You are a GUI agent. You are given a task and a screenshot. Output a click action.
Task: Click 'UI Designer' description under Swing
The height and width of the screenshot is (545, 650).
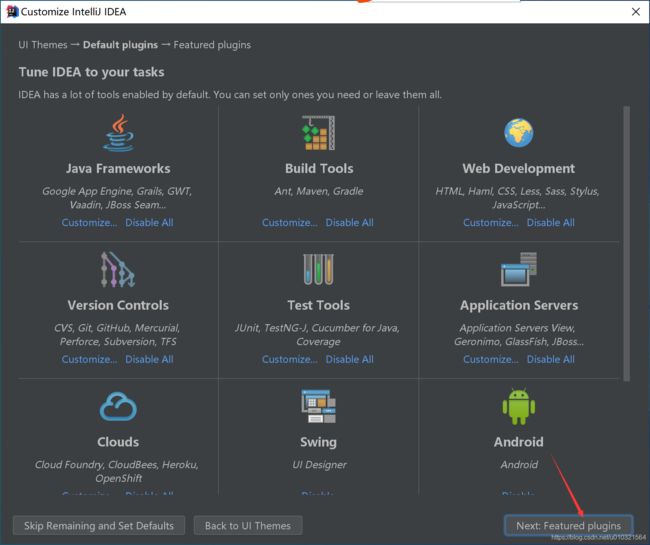point(319,465)
